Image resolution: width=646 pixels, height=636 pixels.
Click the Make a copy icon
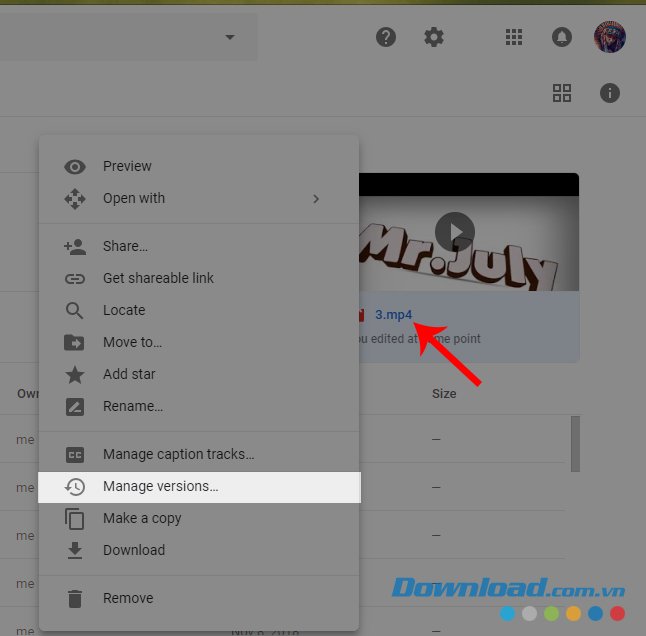[75, 518]
